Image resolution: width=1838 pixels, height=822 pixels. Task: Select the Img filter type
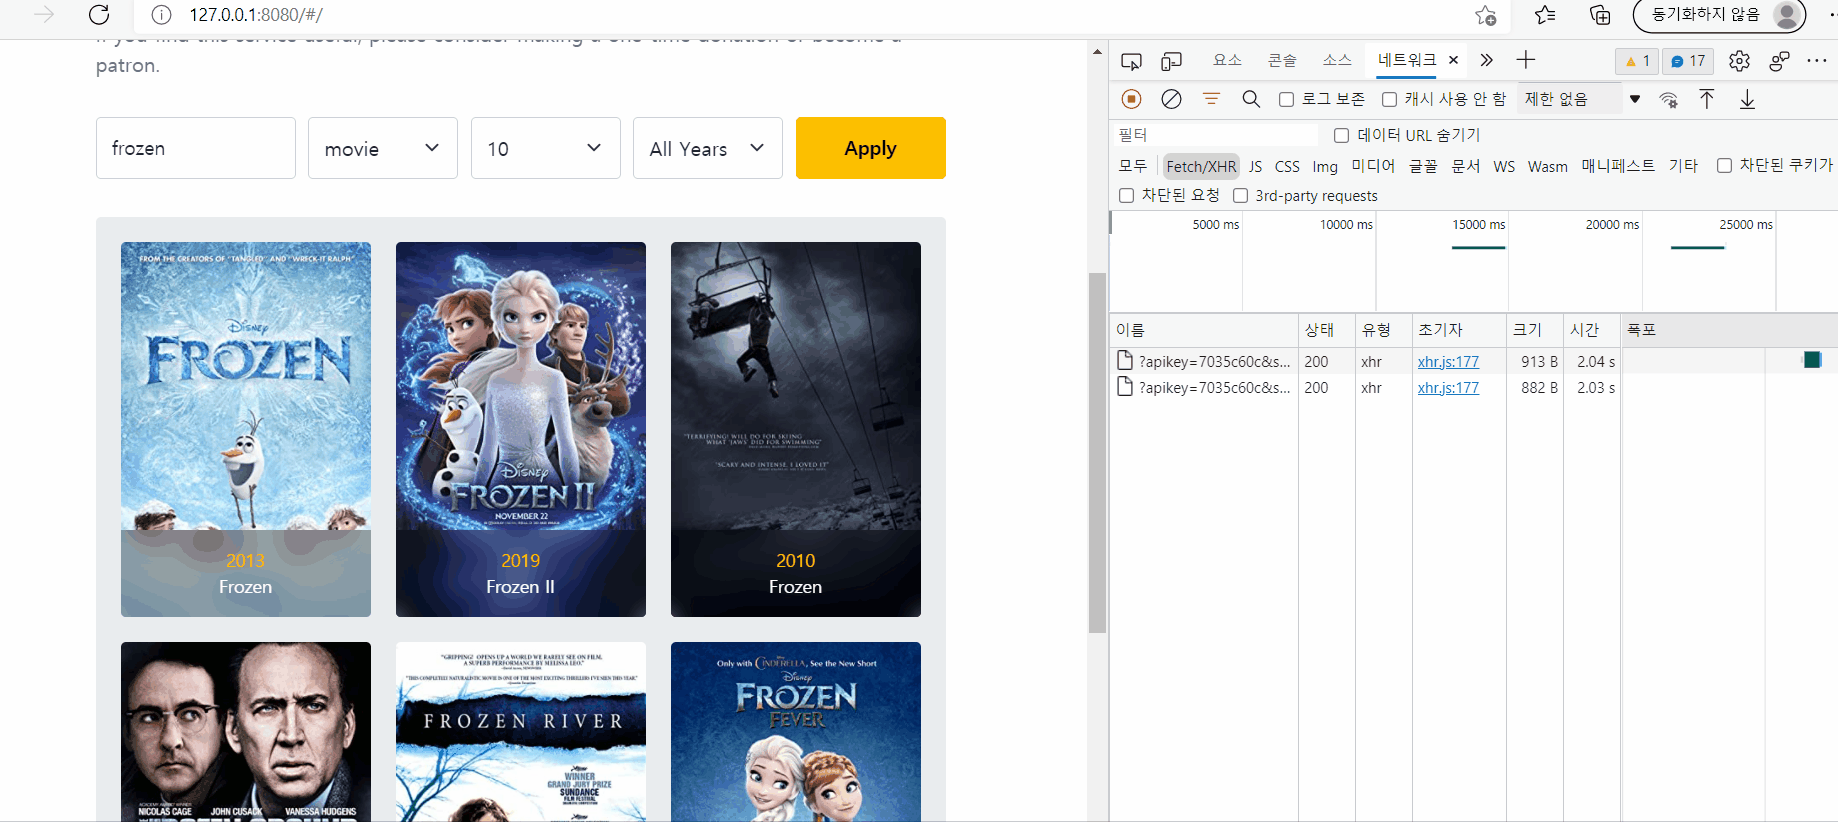(x=1325, y=166)
